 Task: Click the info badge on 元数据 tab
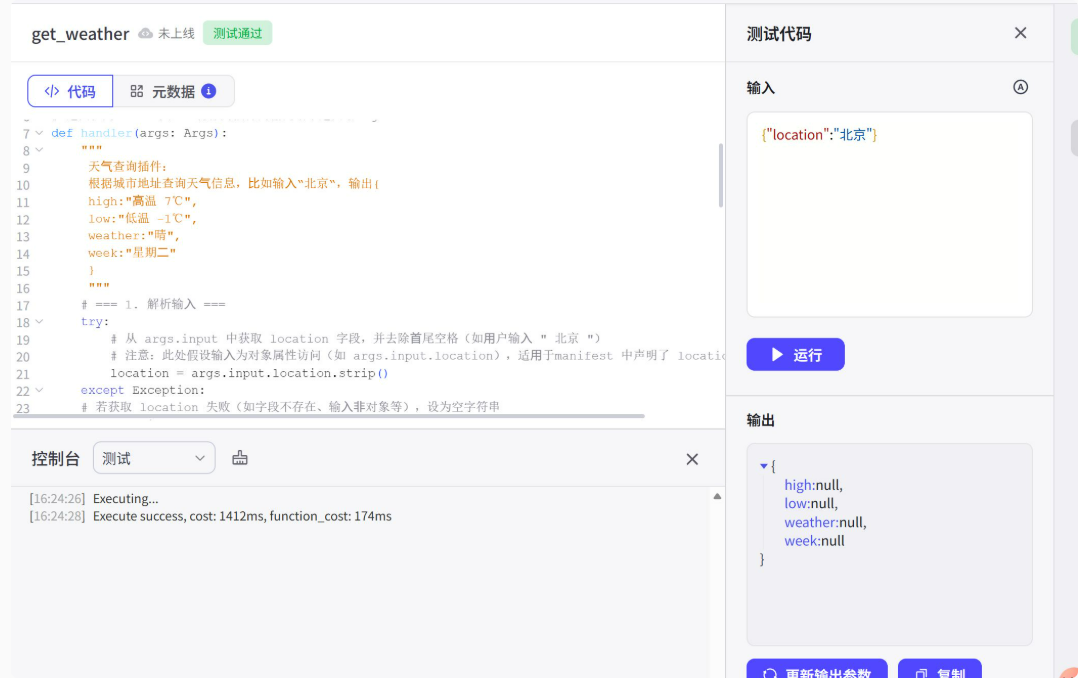pyautogui.click(x=208, y=91)
